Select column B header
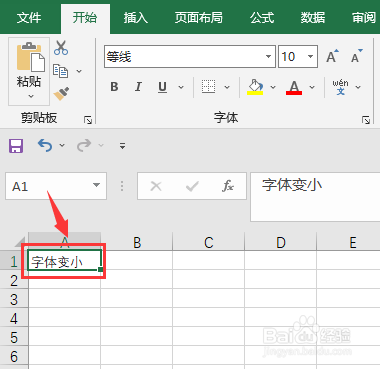This screenshot has height=369, width=380. (x=137, y=242)
